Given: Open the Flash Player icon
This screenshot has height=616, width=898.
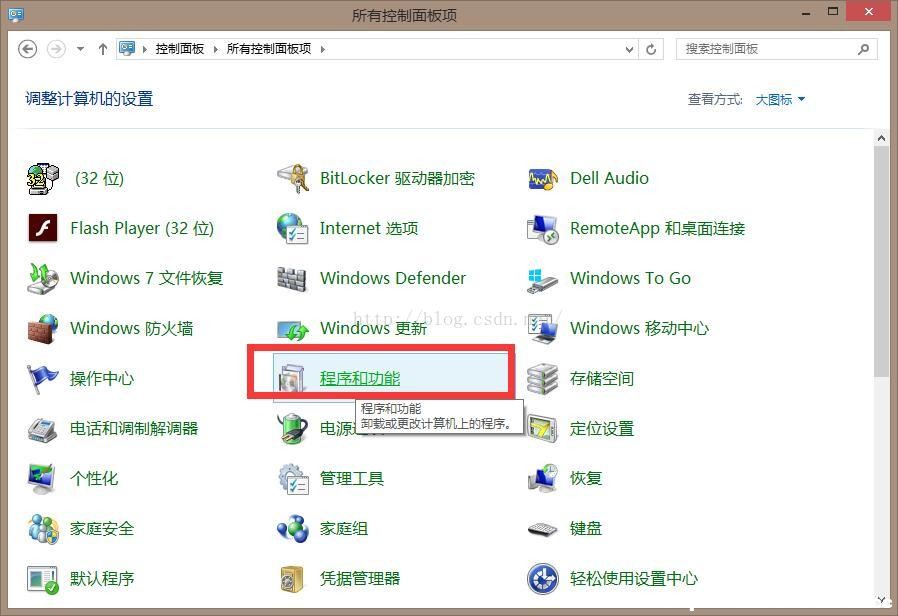Looking at the screenshot, I should pyautogui.click(x=43, y=228).
